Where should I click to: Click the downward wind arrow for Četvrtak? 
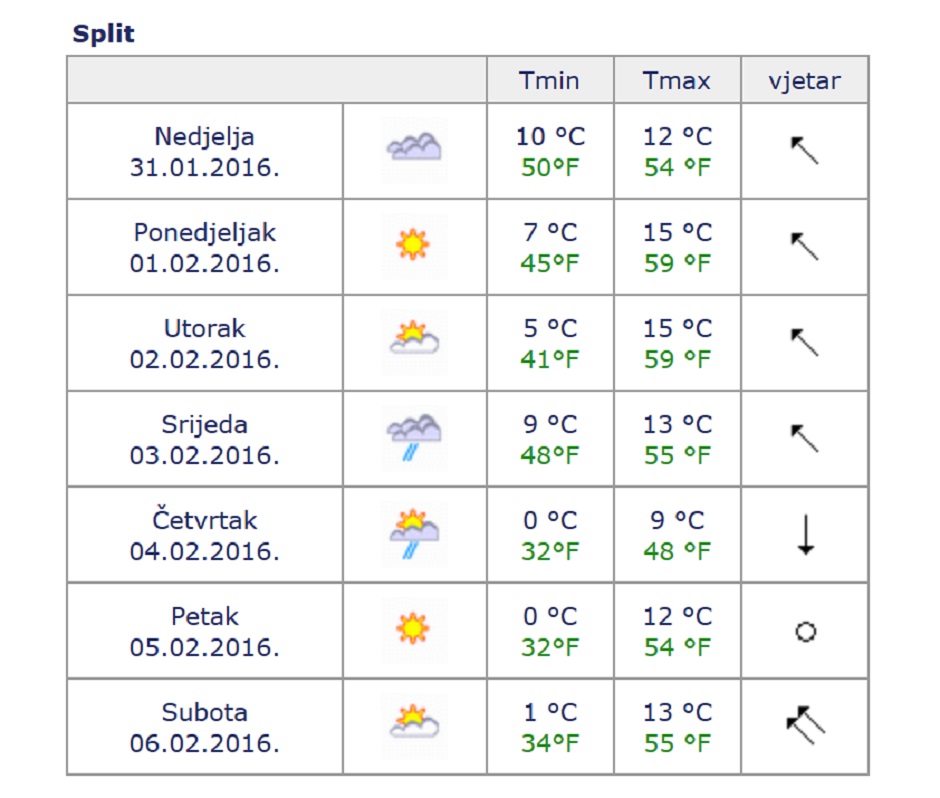(805, 534)
